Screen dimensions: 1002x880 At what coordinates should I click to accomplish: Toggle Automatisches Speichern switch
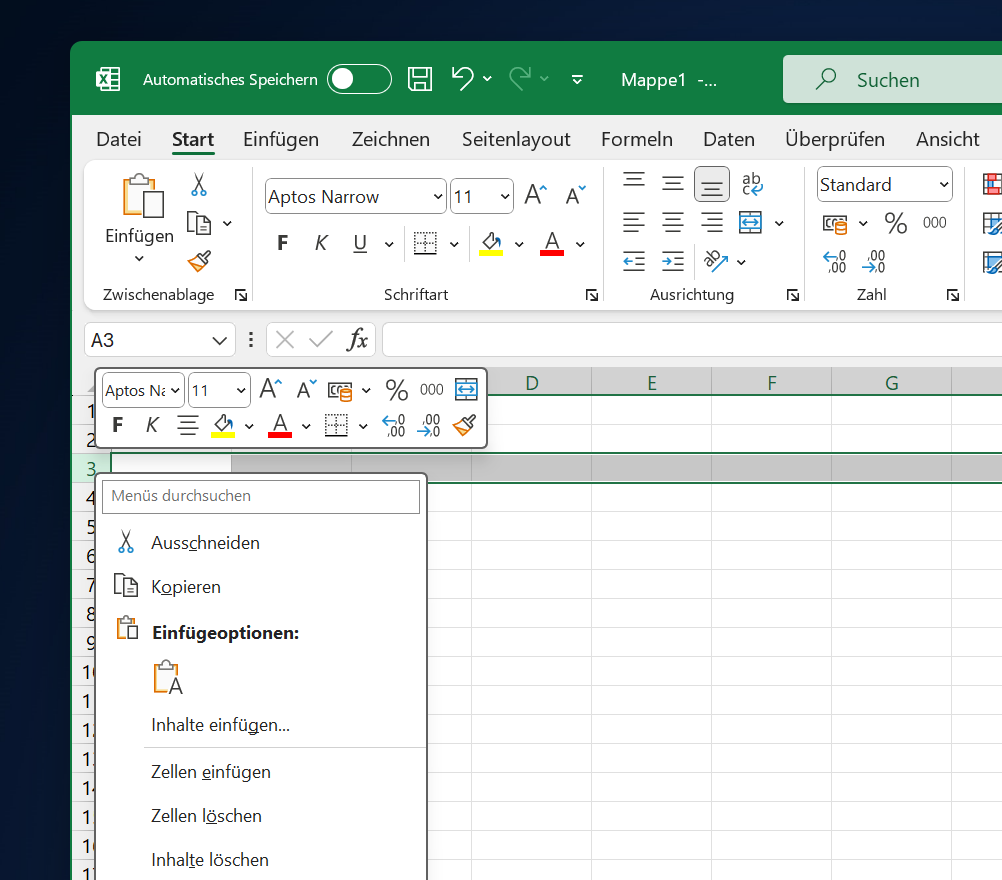click(x=360, y=79)
